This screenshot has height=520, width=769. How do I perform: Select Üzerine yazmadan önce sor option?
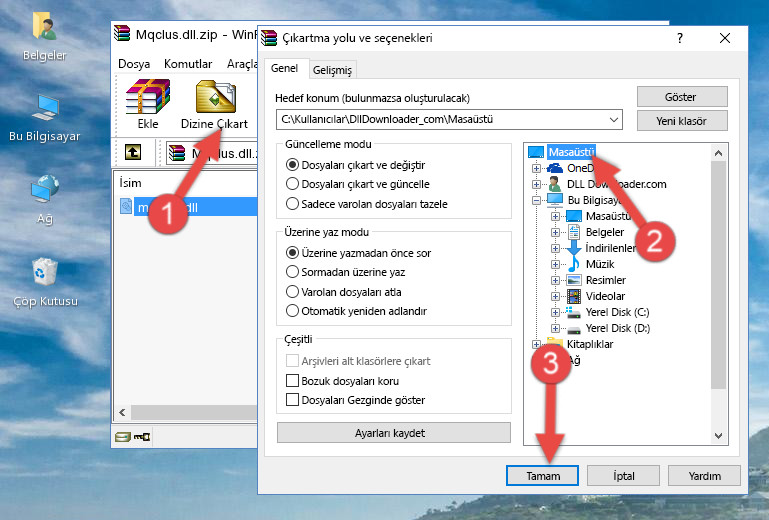click(x=292, y=253)
